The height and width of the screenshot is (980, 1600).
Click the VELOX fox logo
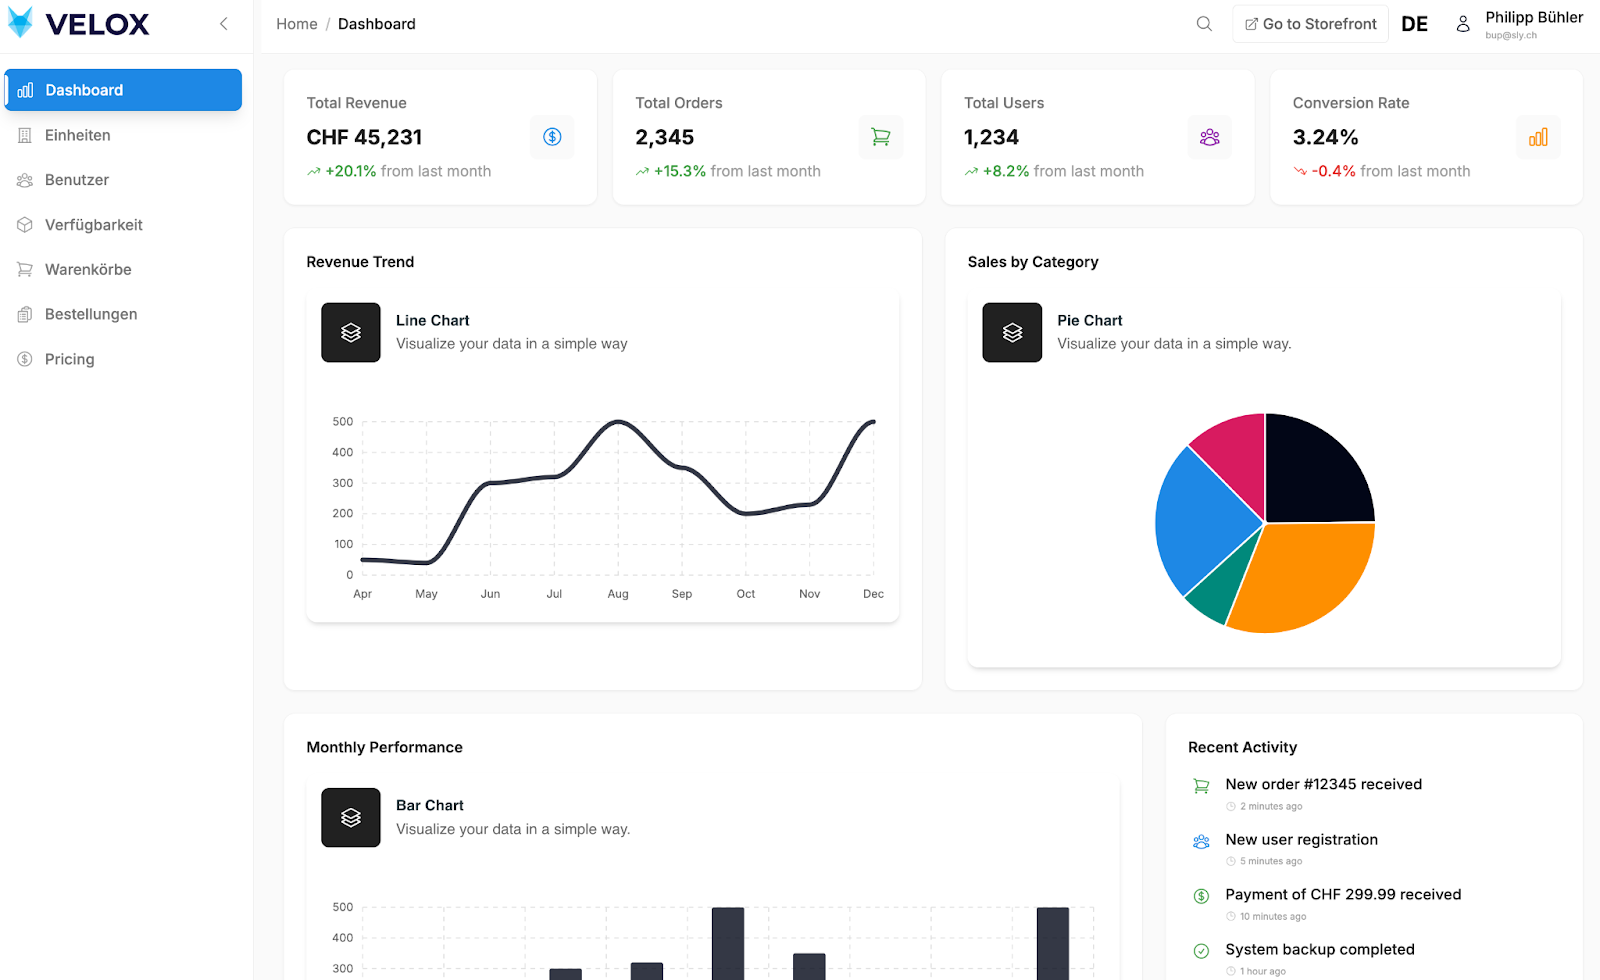tap(20, 23)
